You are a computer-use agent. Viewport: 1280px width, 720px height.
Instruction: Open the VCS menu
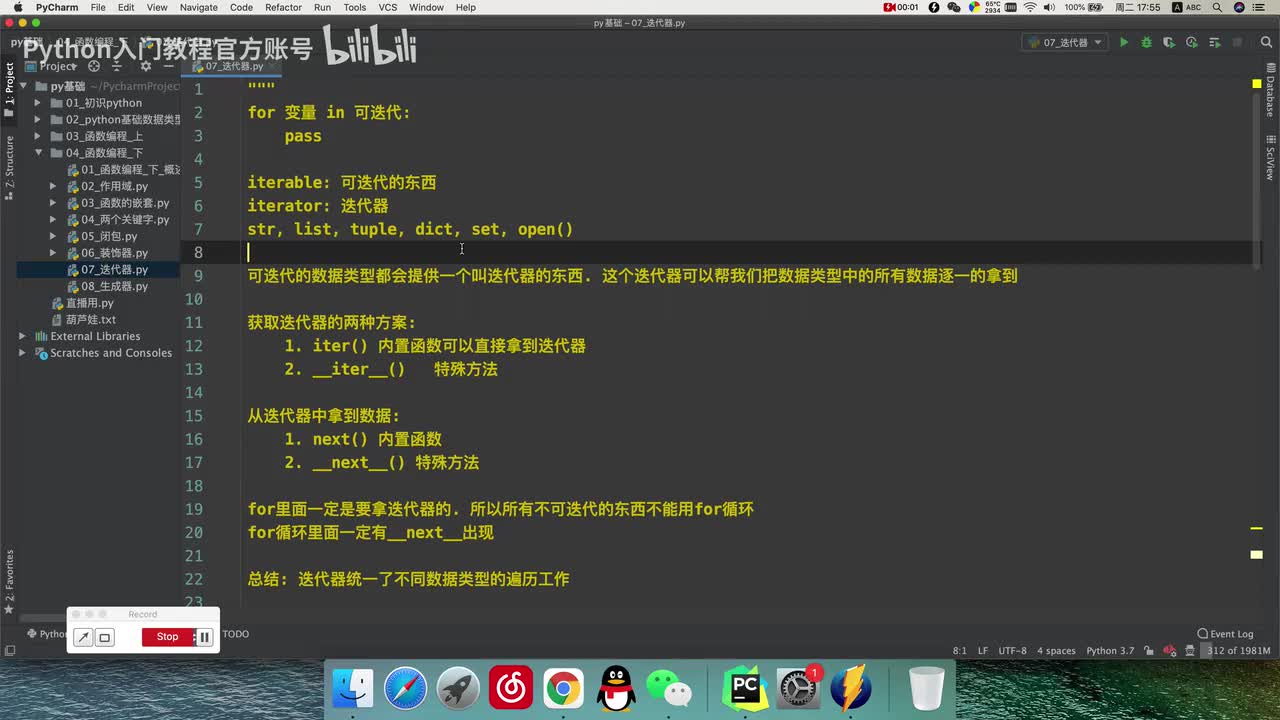pyautogui.click(x=388, y=7)
